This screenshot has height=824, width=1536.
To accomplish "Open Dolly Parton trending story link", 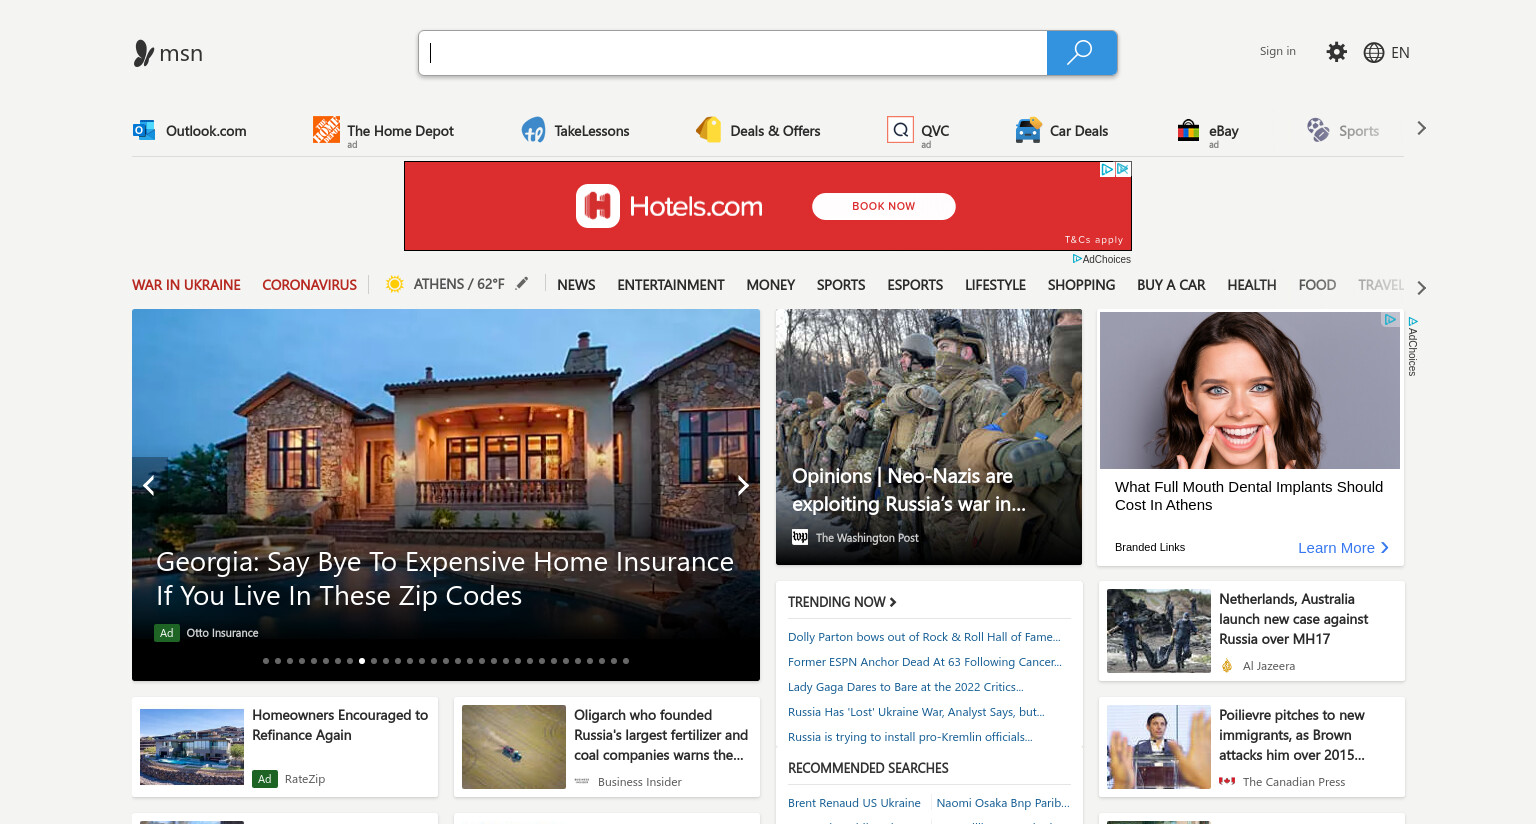I will pyautogui.click(x=924, y=637).
